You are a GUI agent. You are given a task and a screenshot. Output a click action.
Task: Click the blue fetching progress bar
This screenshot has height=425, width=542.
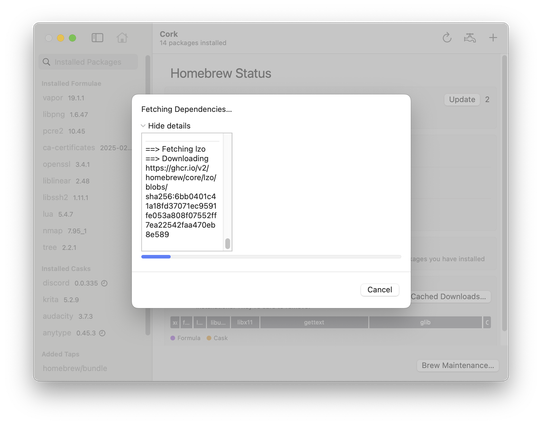pos(156,257)
